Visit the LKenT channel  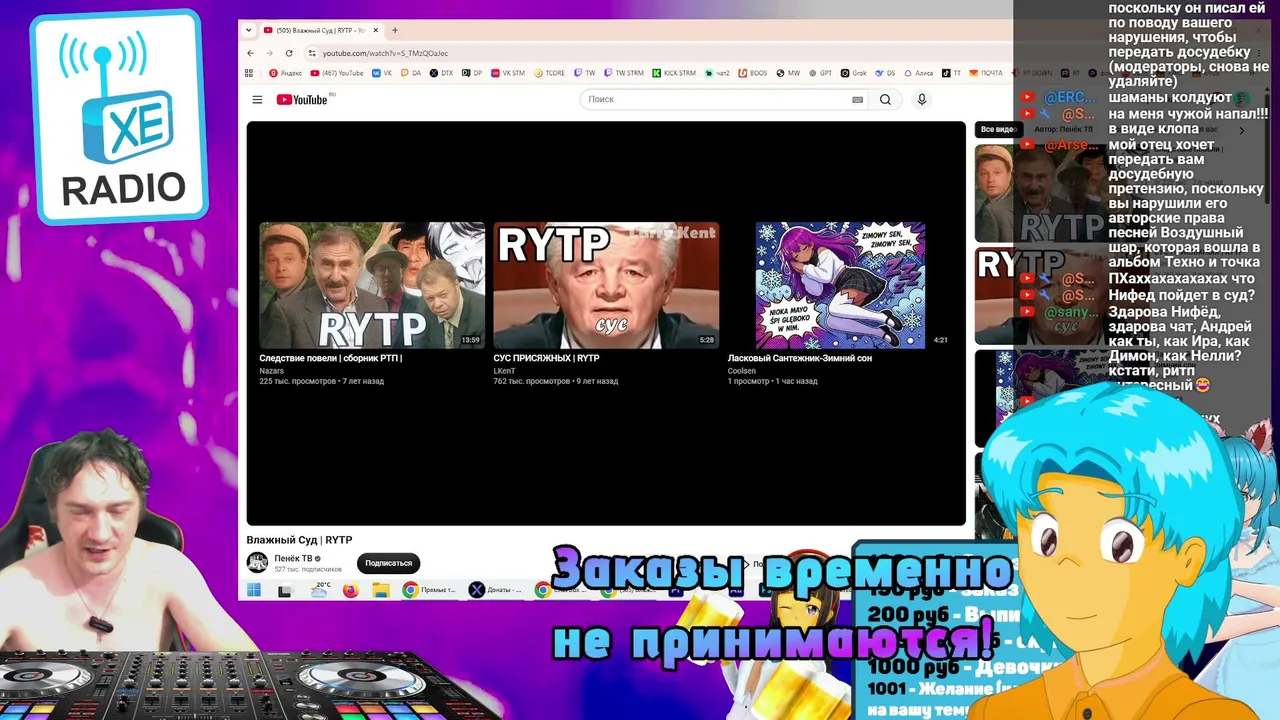pyautogui.click(x=504, y=371)
